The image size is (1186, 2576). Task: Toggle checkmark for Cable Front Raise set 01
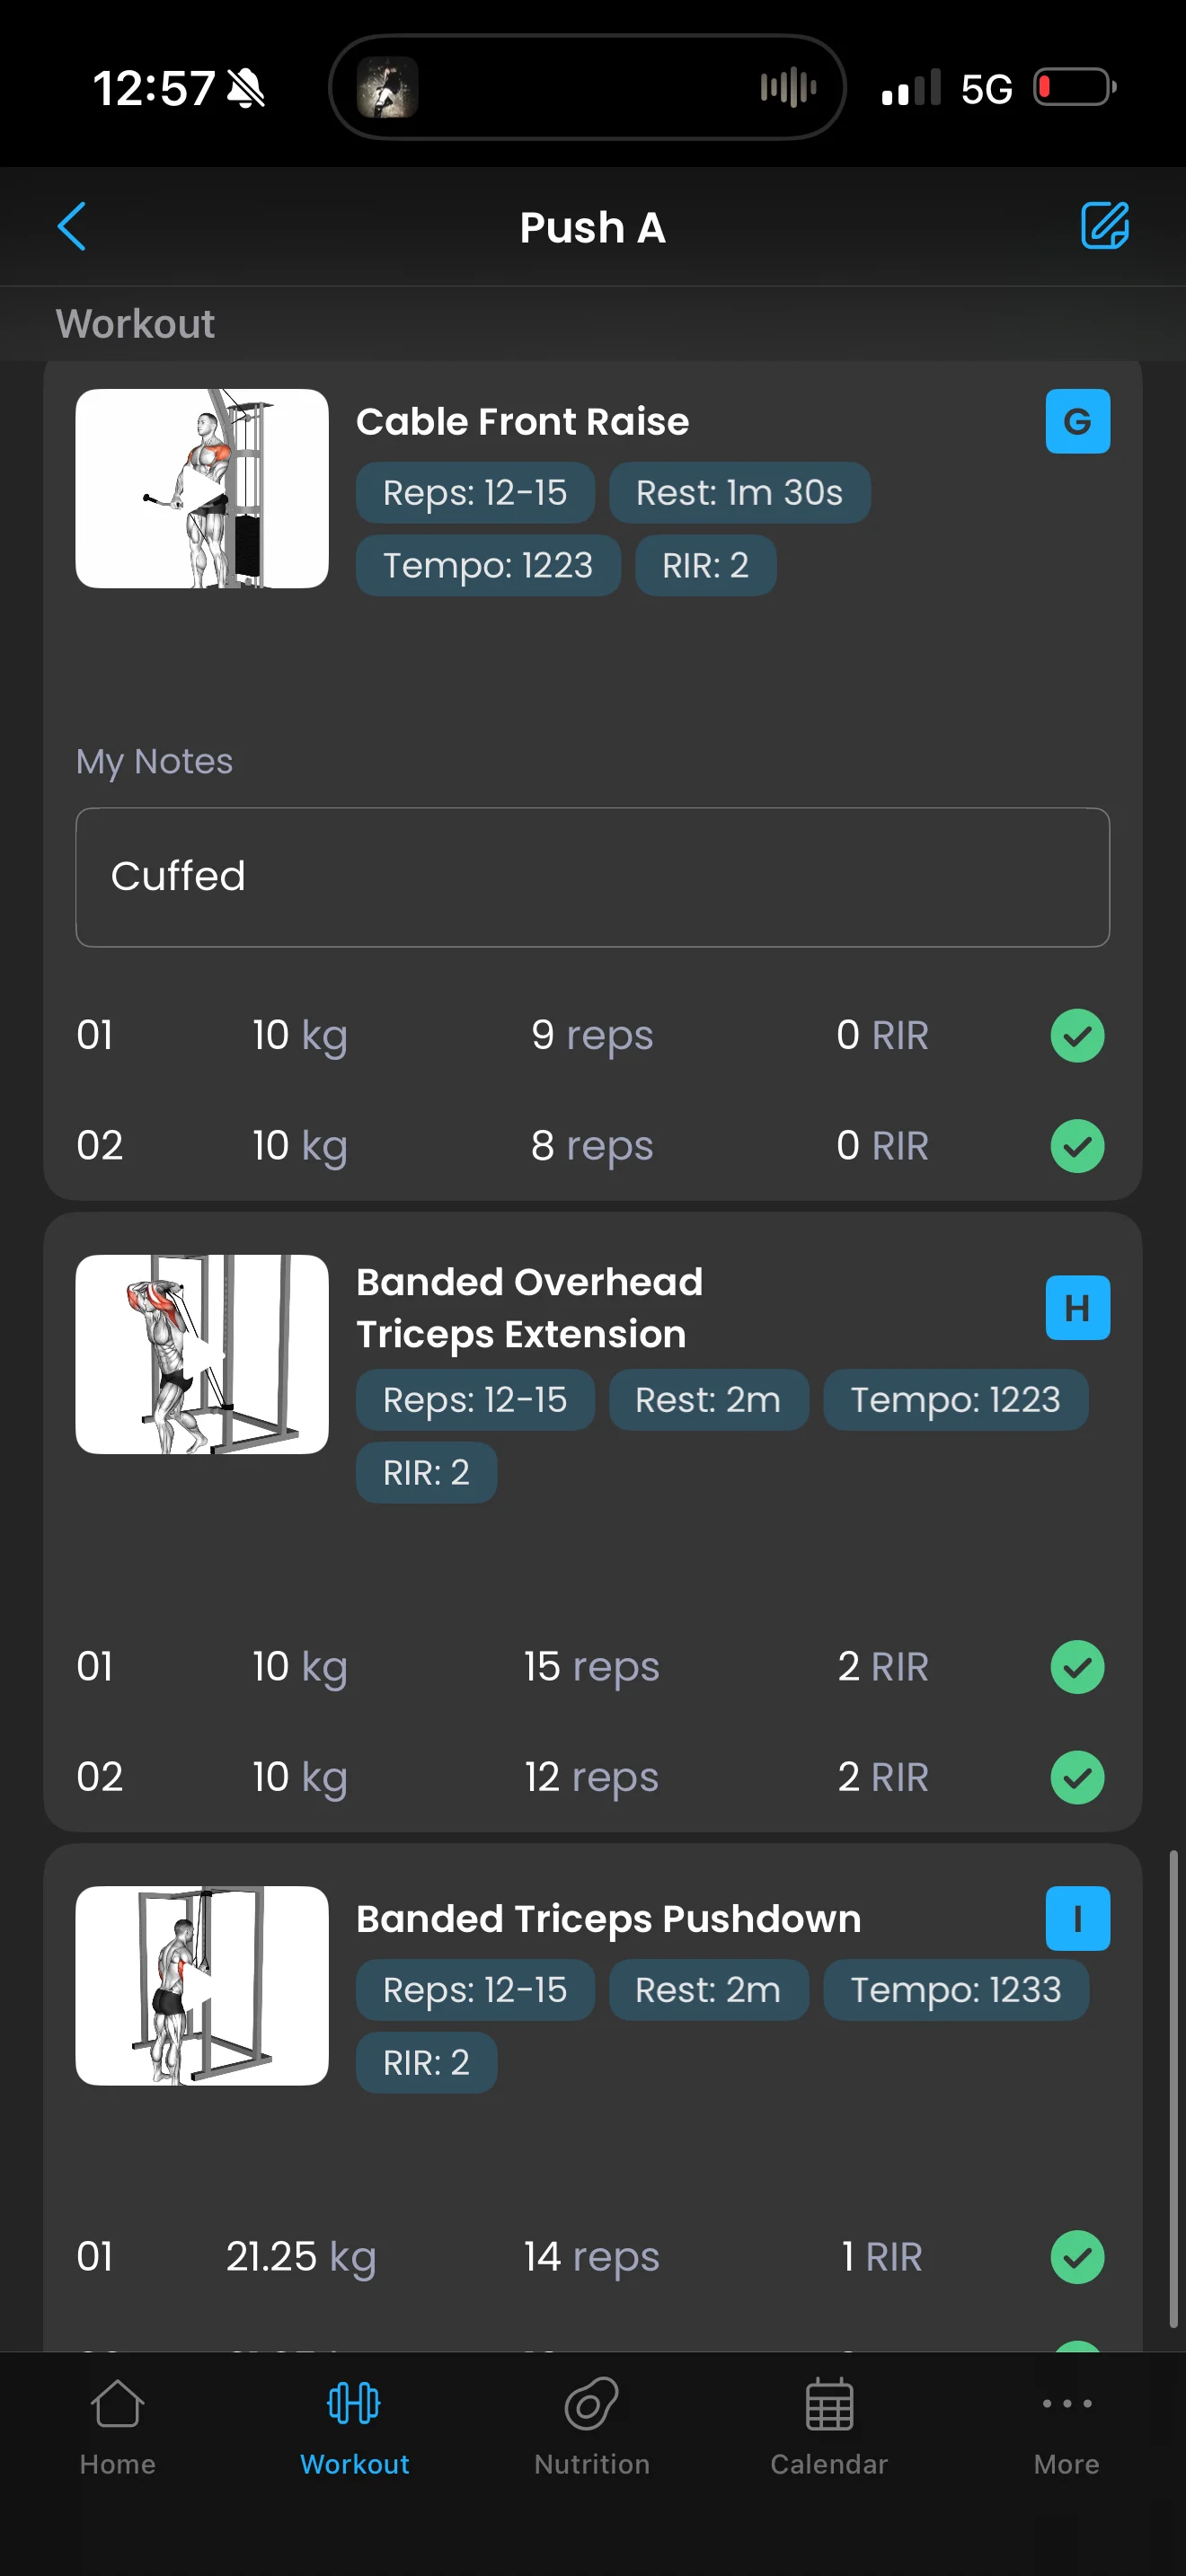(x=1077, y=1035)
